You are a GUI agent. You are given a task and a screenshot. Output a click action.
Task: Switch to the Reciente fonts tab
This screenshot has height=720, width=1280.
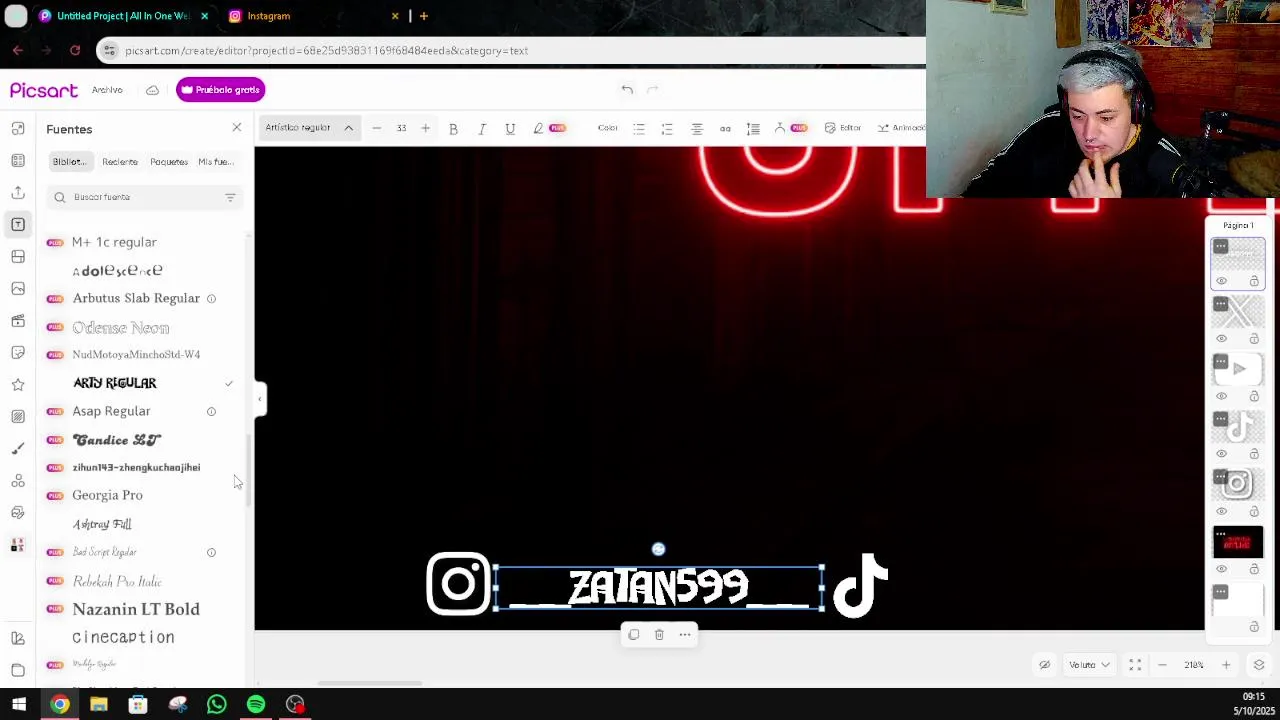pos(120,162)
